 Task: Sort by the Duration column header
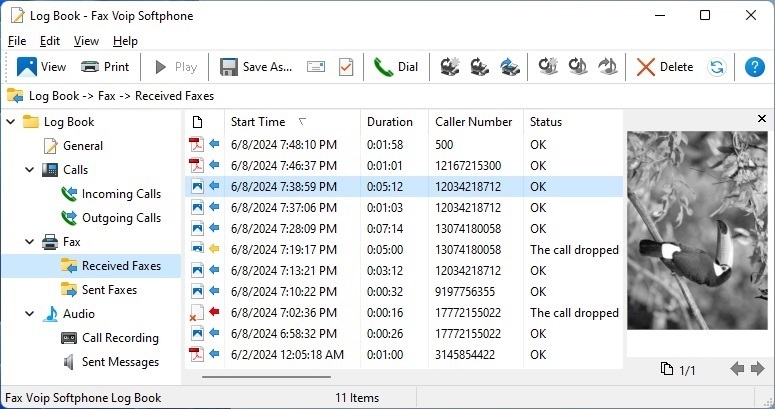point(394,122)
